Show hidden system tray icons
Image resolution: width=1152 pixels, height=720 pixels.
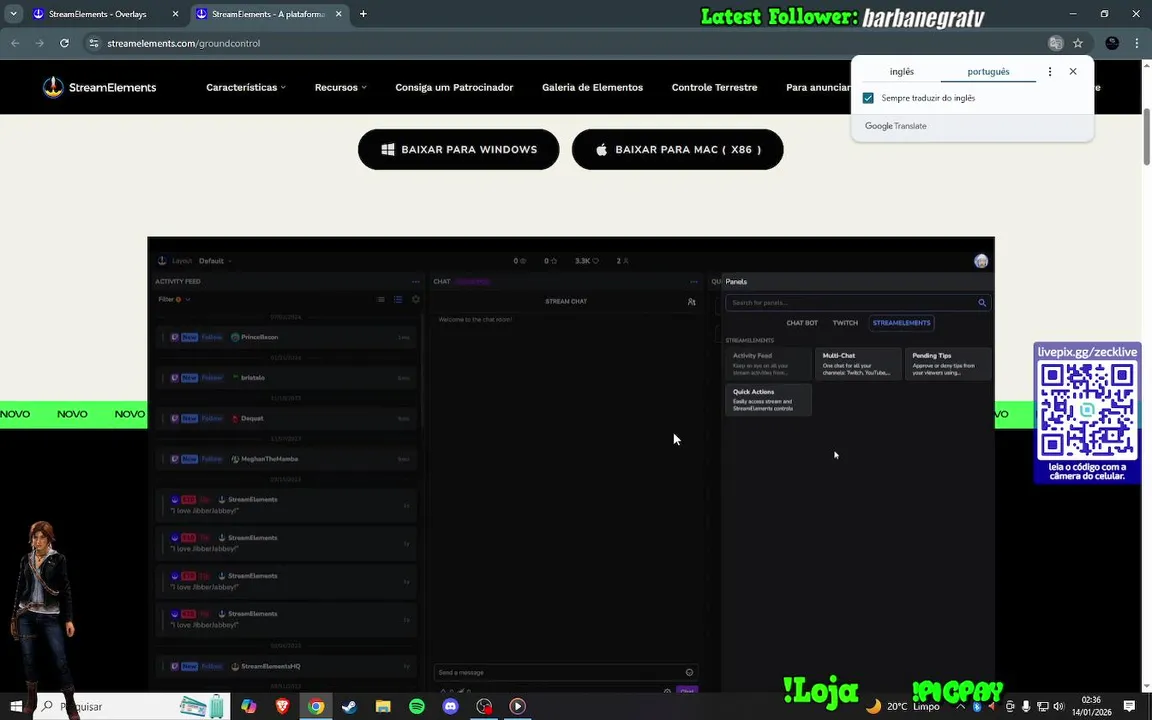pos(960,706)
